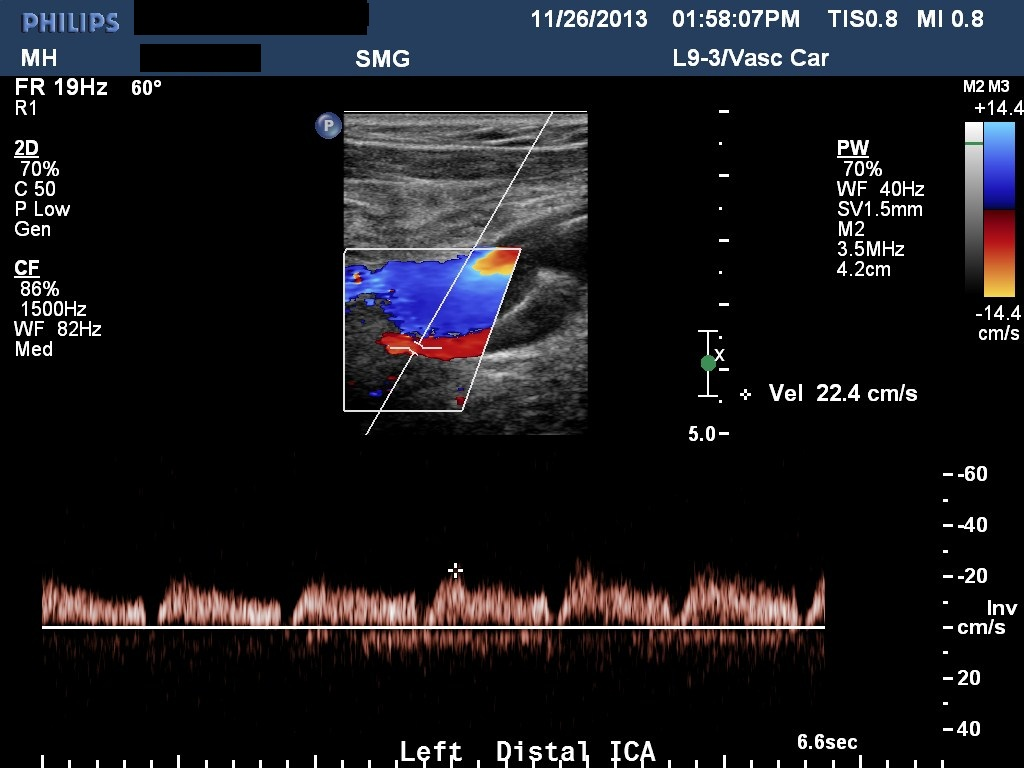Select the PW mode heading

(852, 149)
